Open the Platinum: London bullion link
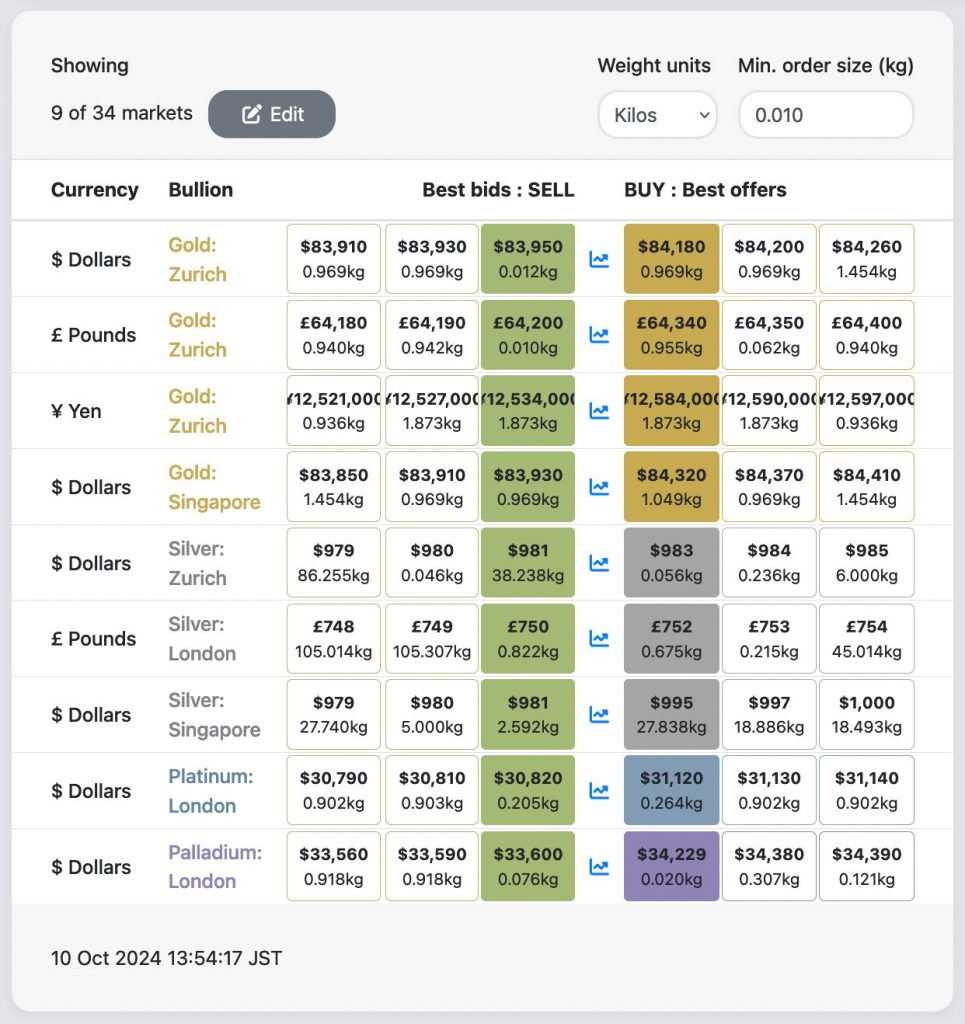Viewport: 965px width, 1024px height. click(x=211, y=791)
